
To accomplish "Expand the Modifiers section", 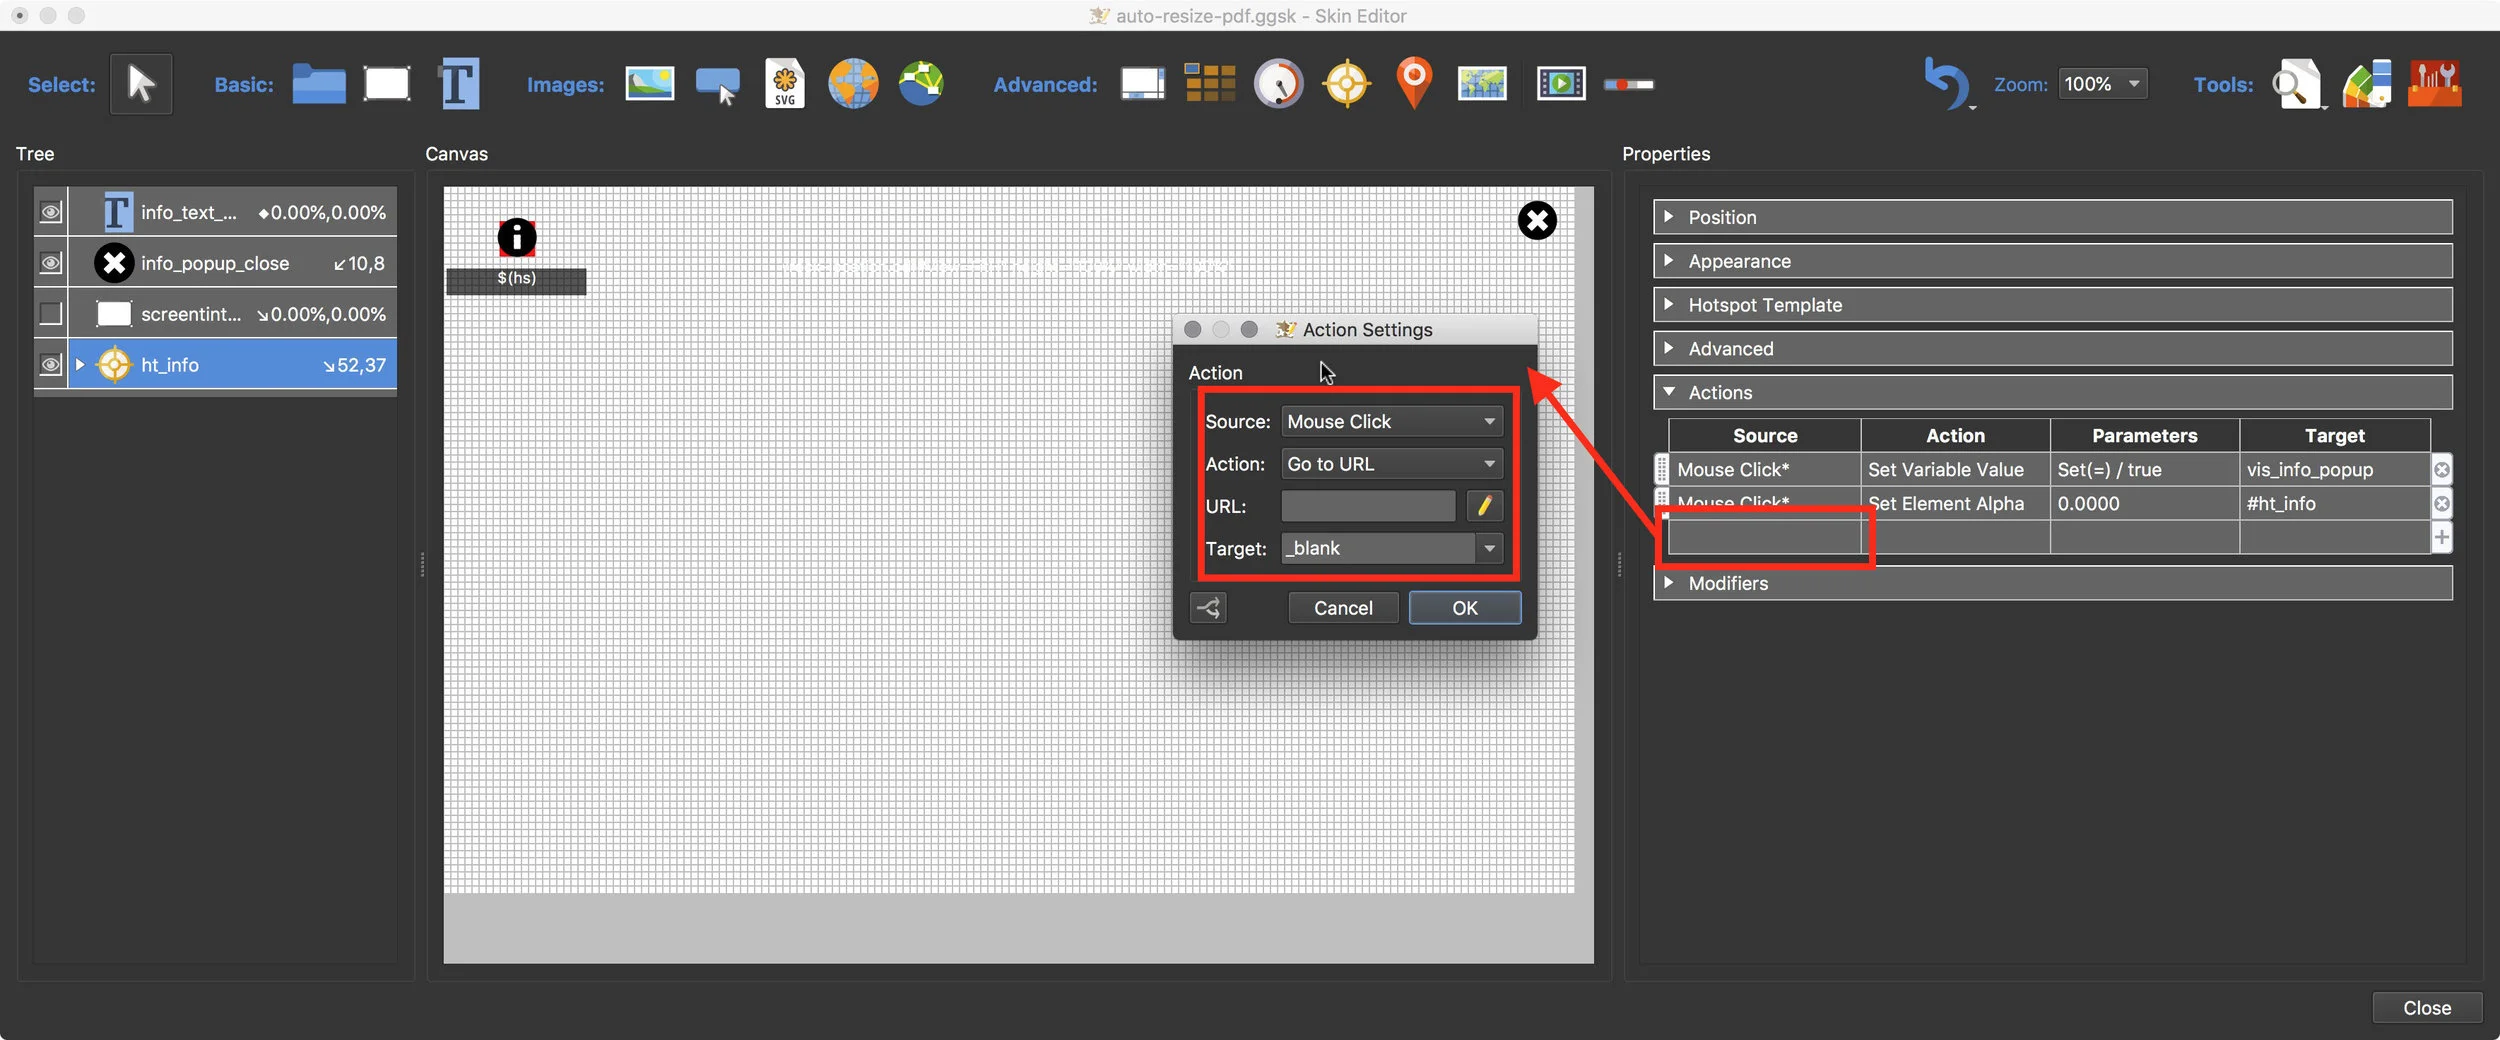I will [x=2053, y=583].
